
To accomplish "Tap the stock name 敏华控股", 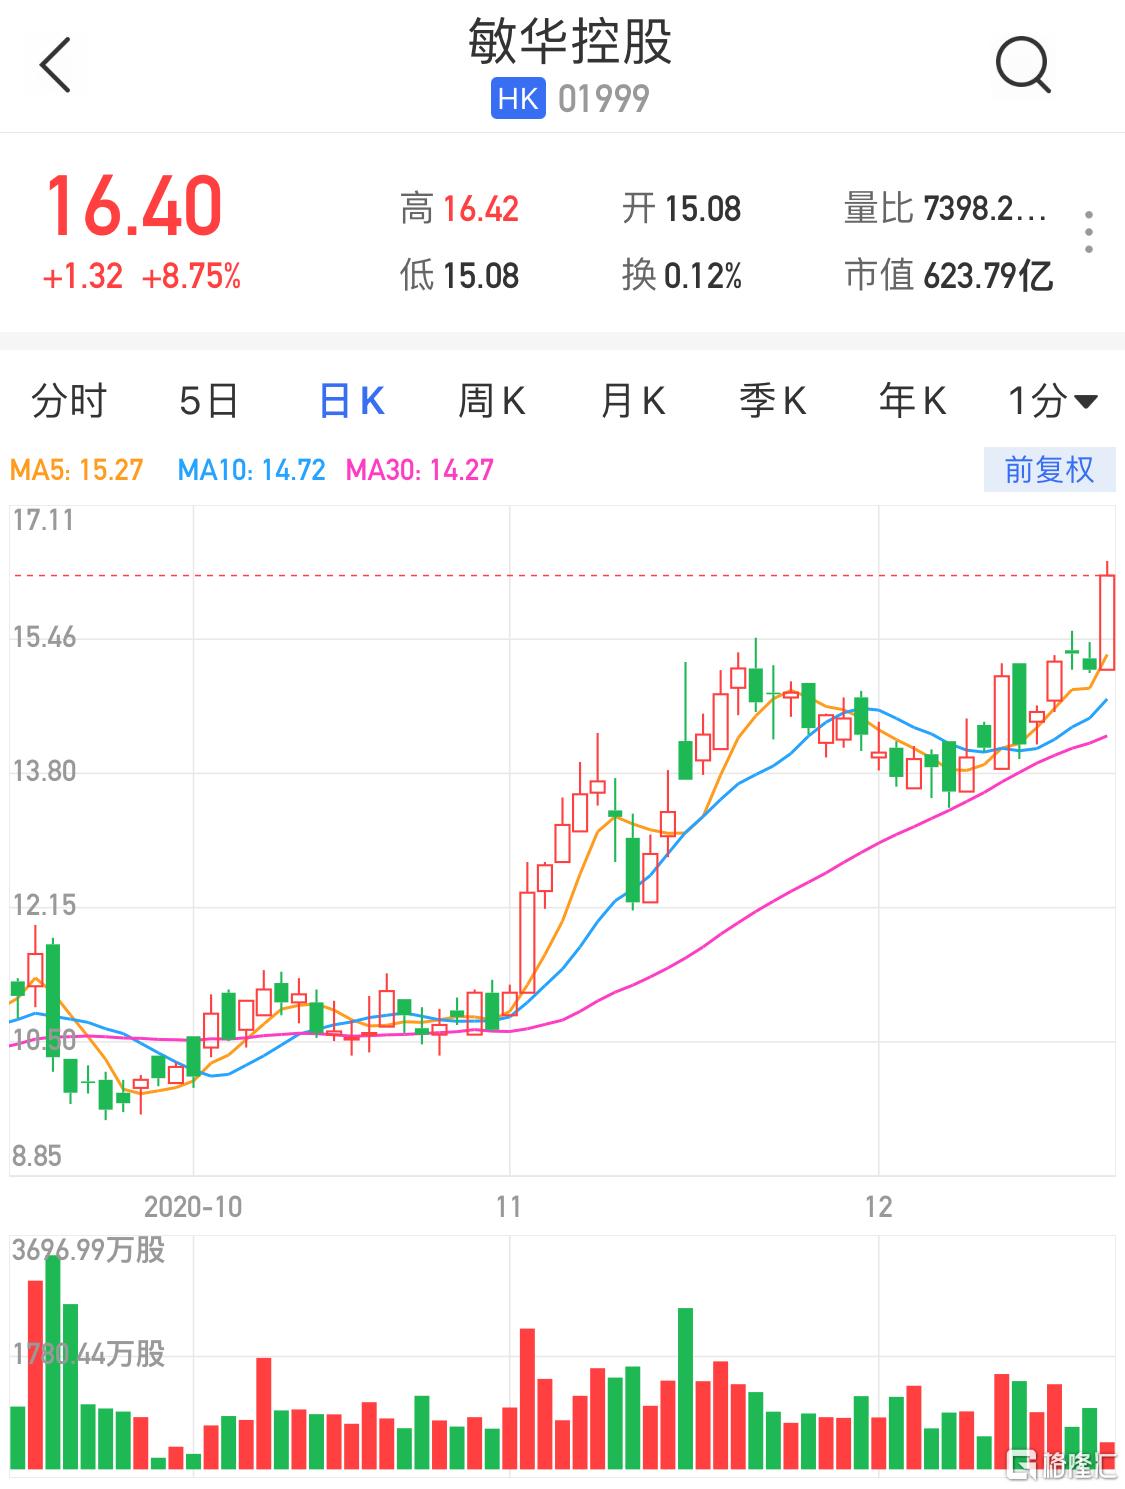I will point(570,41).
